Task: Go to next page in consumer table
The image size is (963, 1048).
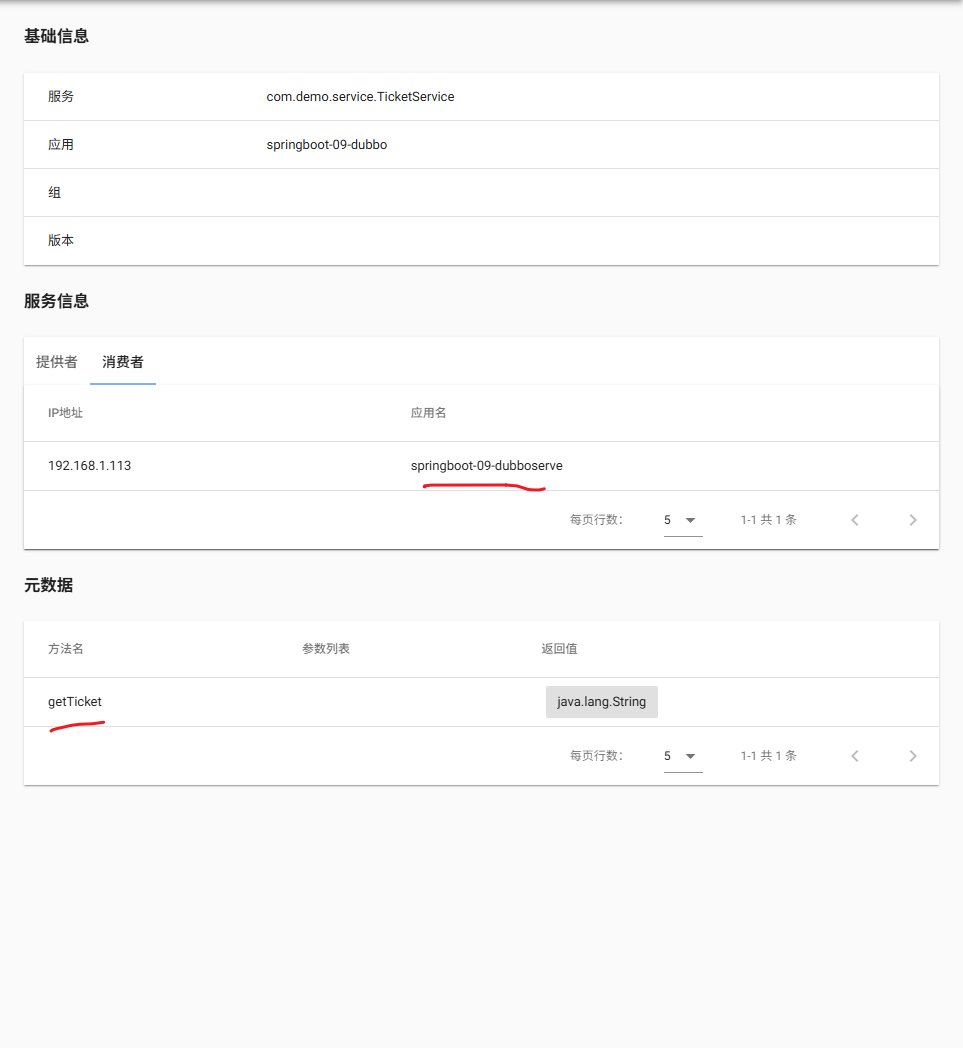Action: 913,520
